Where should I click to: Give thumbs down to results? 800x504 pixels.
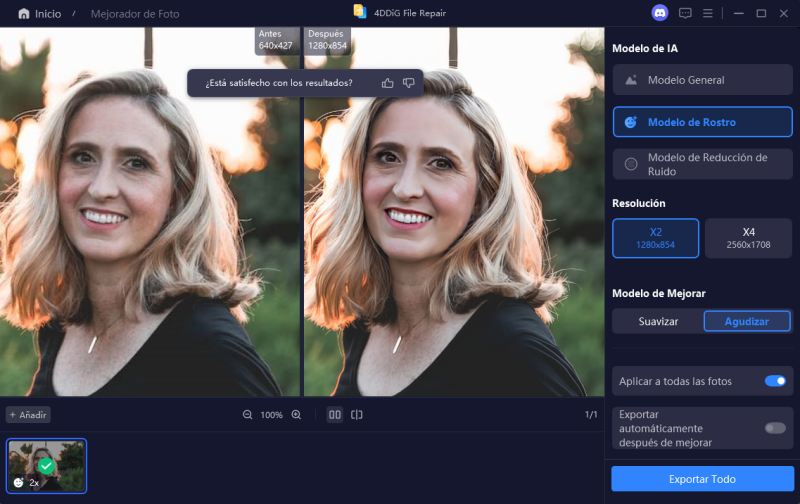click(409, 83)
